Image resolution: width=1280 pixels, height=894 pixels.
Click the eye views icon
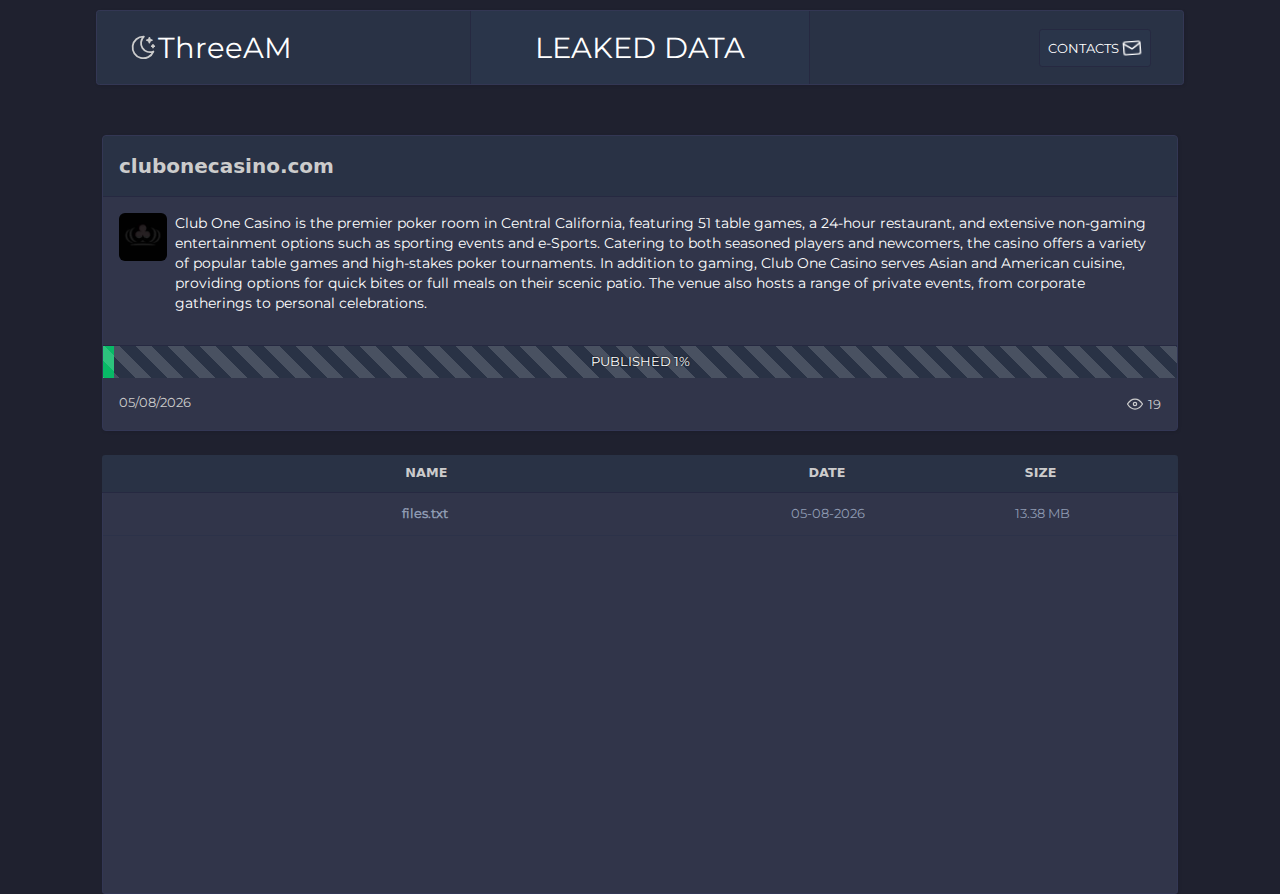[x=1135, y=404]
